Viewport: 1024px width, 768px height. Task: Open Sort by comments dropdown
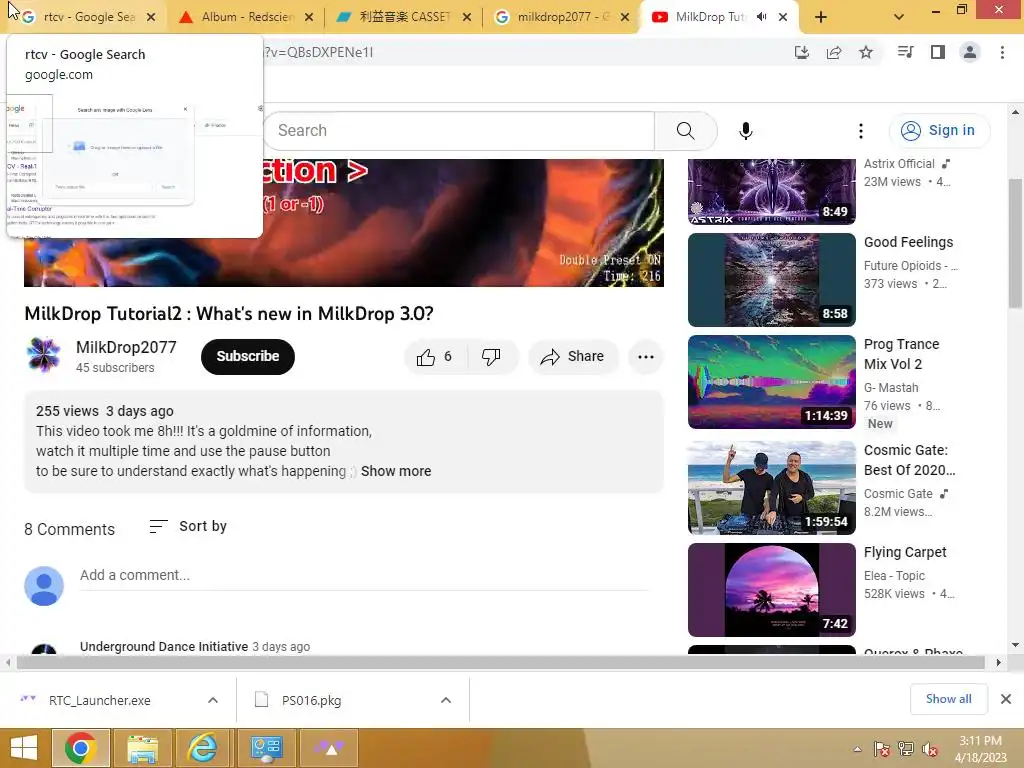188,526
